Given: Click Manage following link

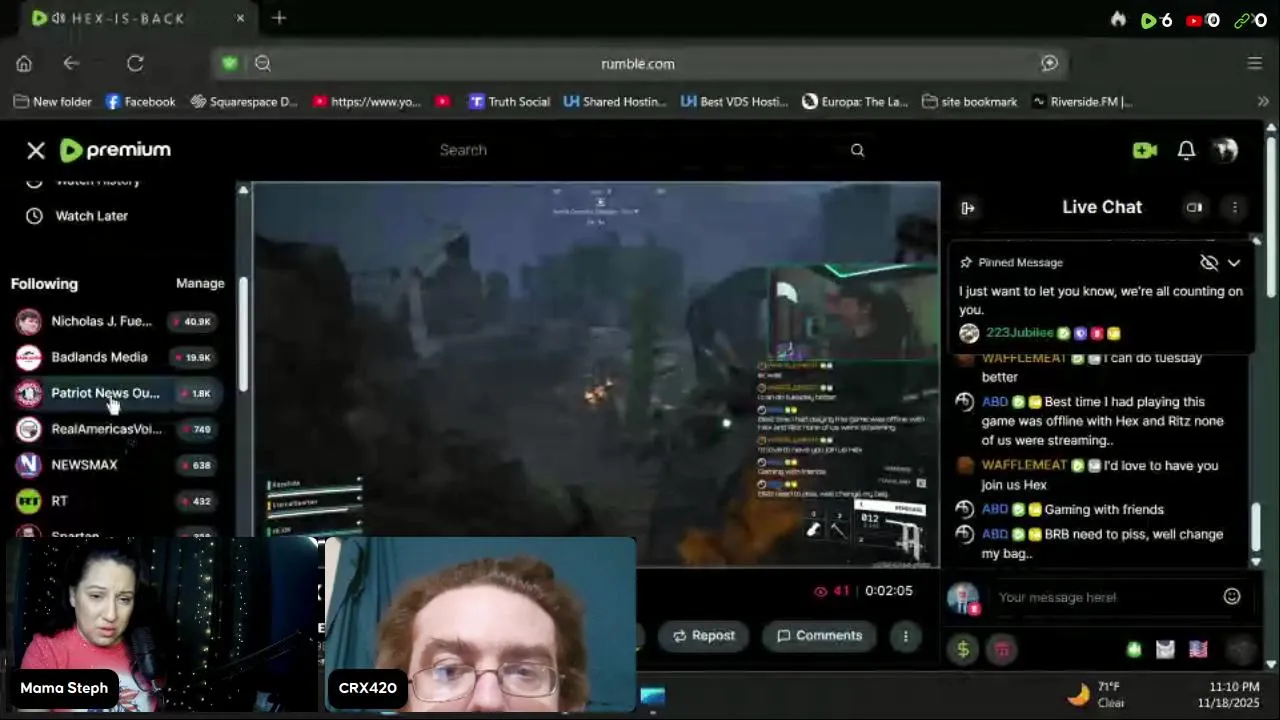Looking at the screenshot, I should pos(200,283).
